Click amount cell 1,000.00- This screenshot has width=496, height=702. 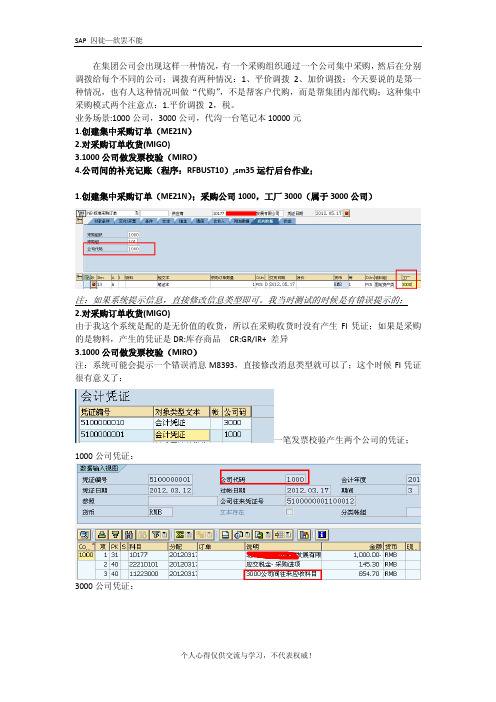tap(352, 555)
